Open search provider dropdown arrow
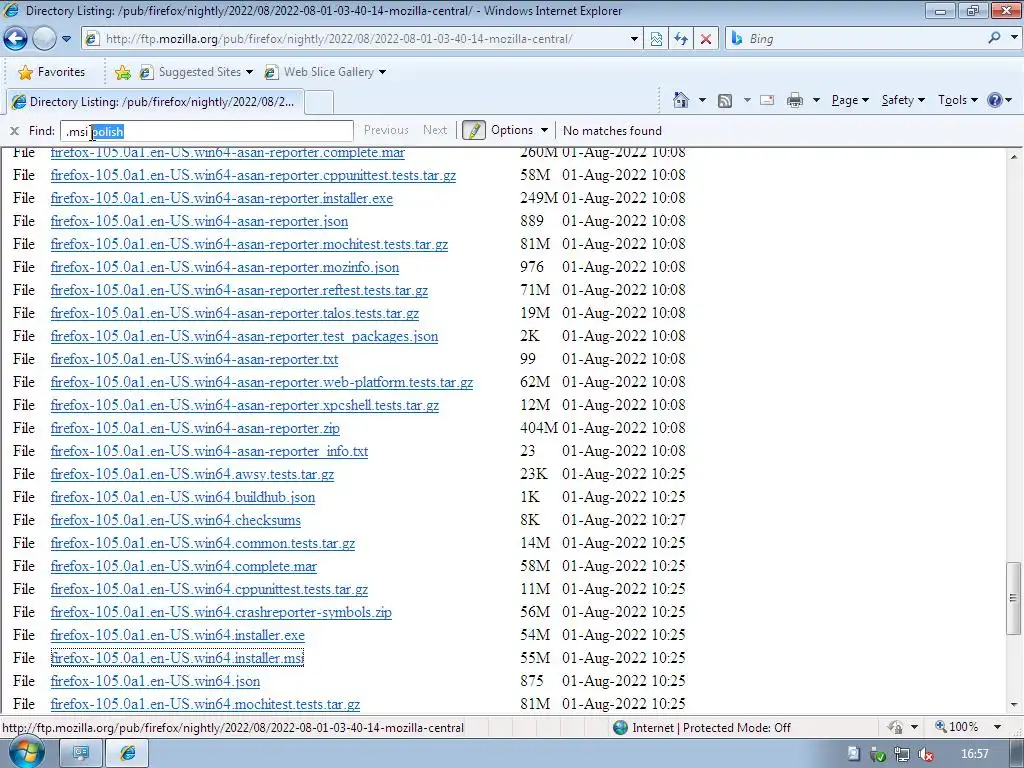Image resolution: width=1024 pixels, height=768 pixels. pyautogui.click(x=1014, y=38)
